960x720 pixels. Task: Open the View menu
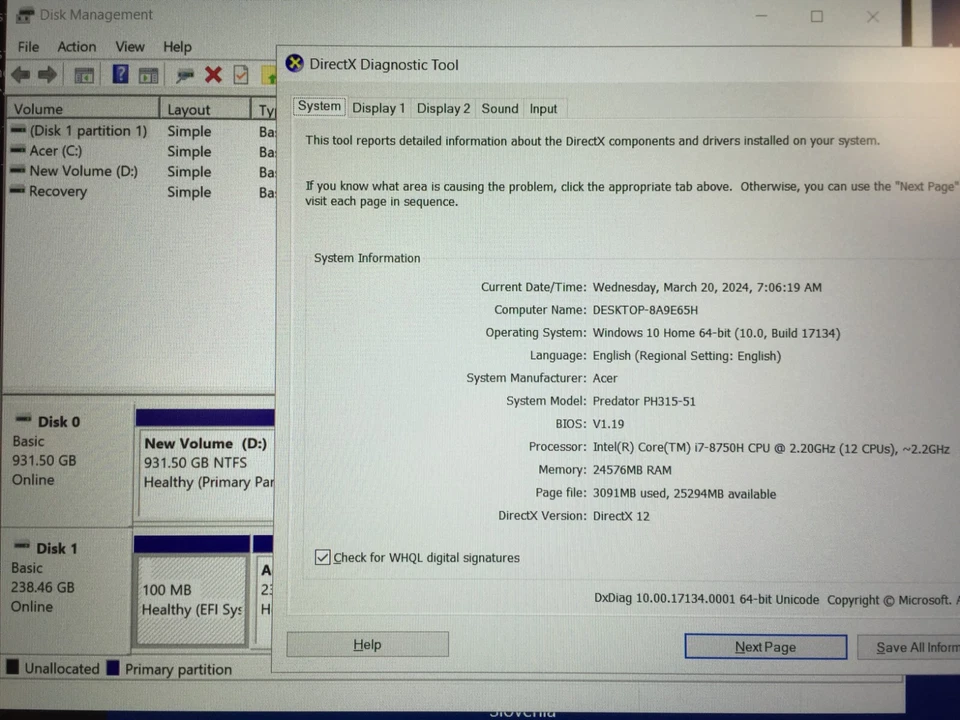(130, 46)
